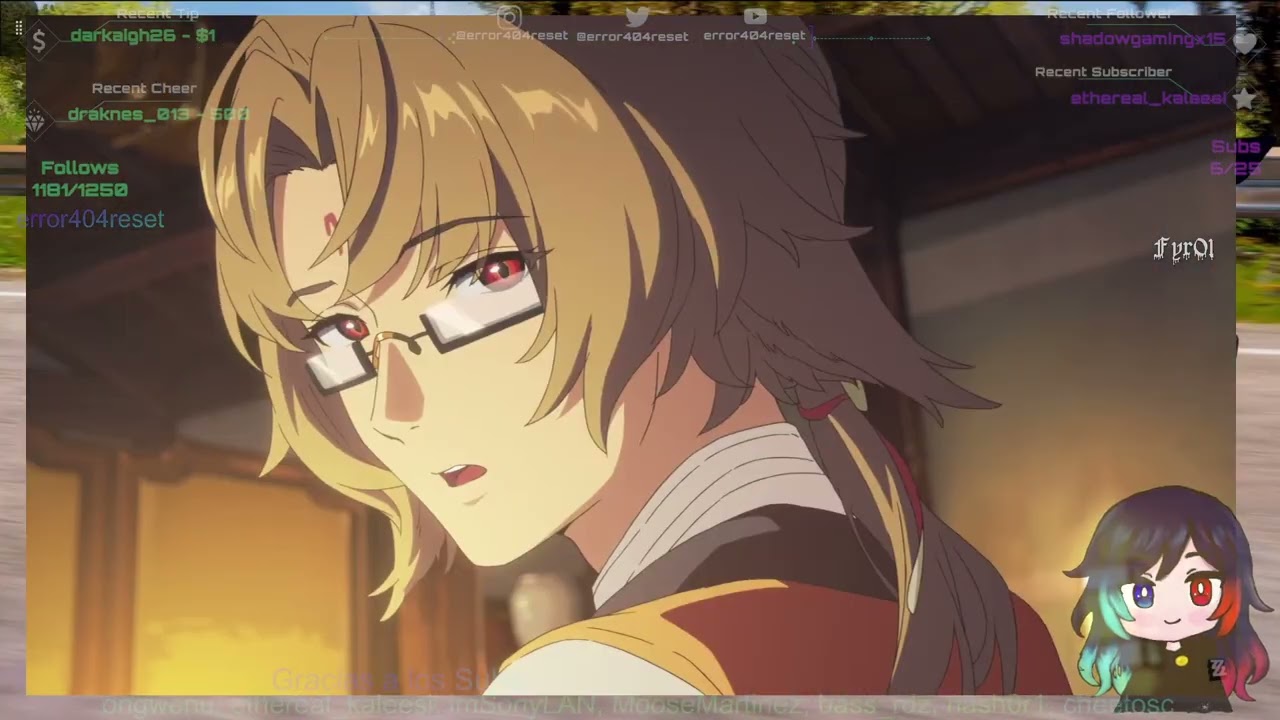Click recent follower 'shadowgamingx15'
The image size is (1280, 720).
1142,39
